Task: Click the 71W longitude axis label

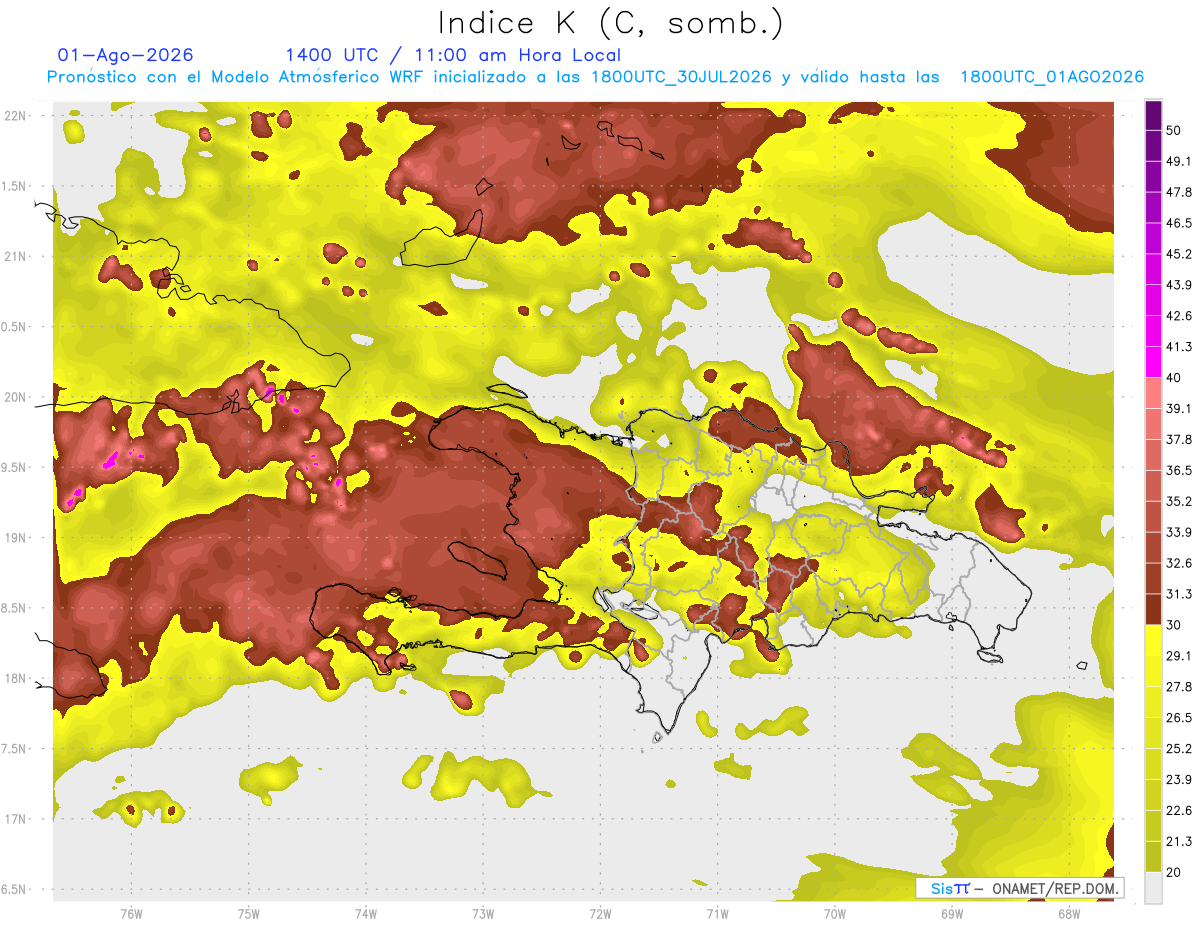Action: pyautogui.click(x=718, y=914)
